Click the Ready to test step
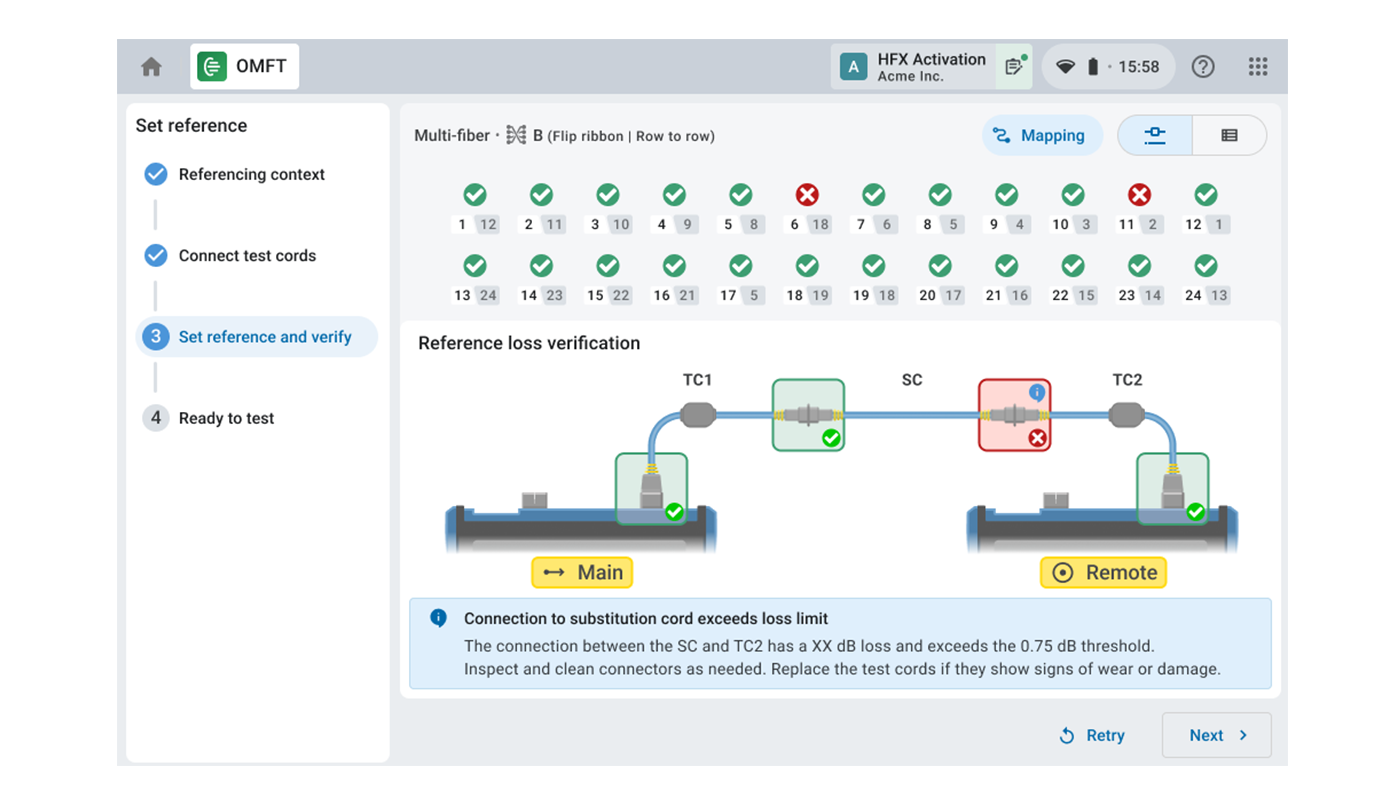1400x800 pixels. click(226, 419)
